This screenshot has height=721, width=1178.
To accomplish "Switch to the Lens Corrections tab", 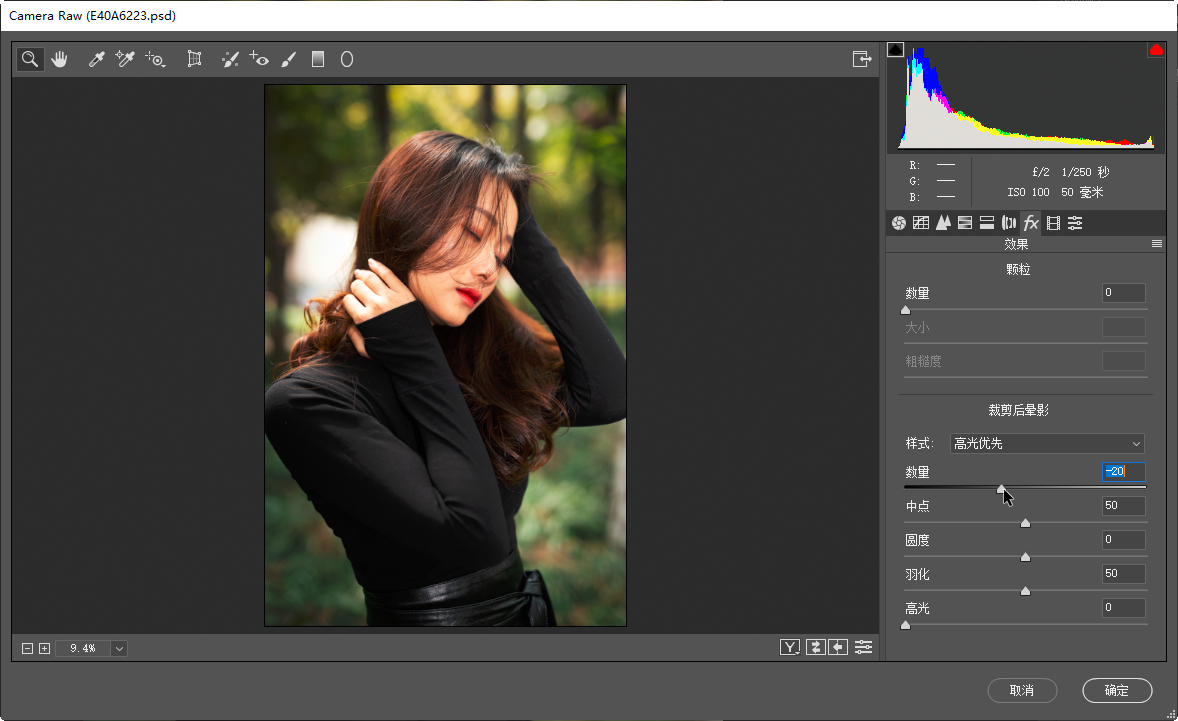I will [1009, 223].
